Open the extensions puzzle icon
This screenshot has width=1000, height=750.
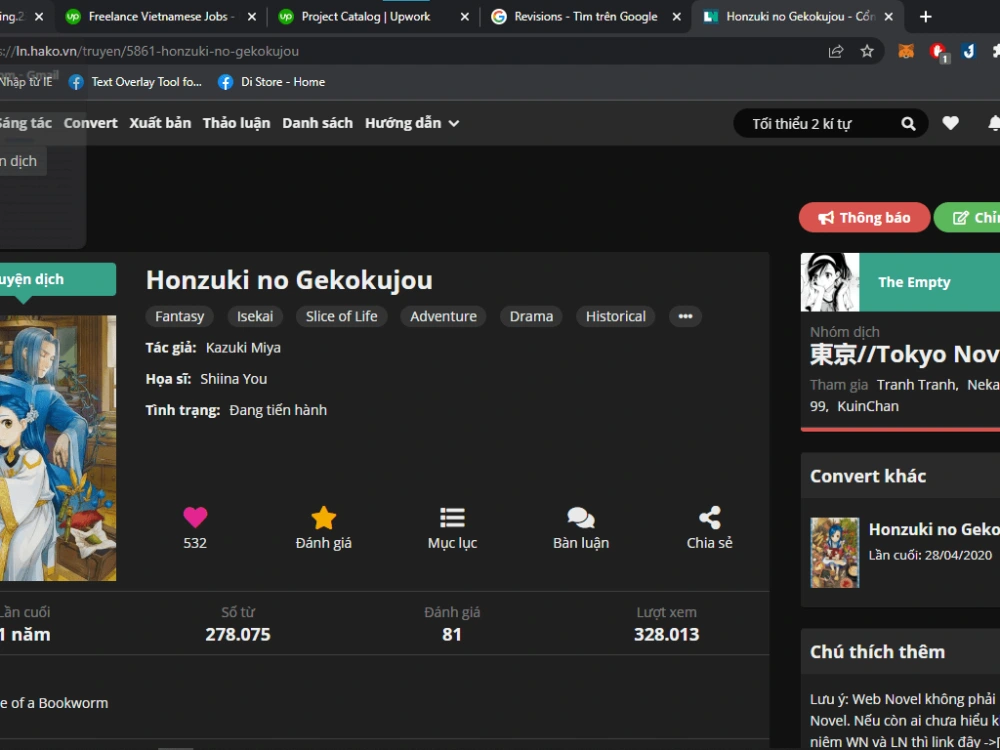996,51
